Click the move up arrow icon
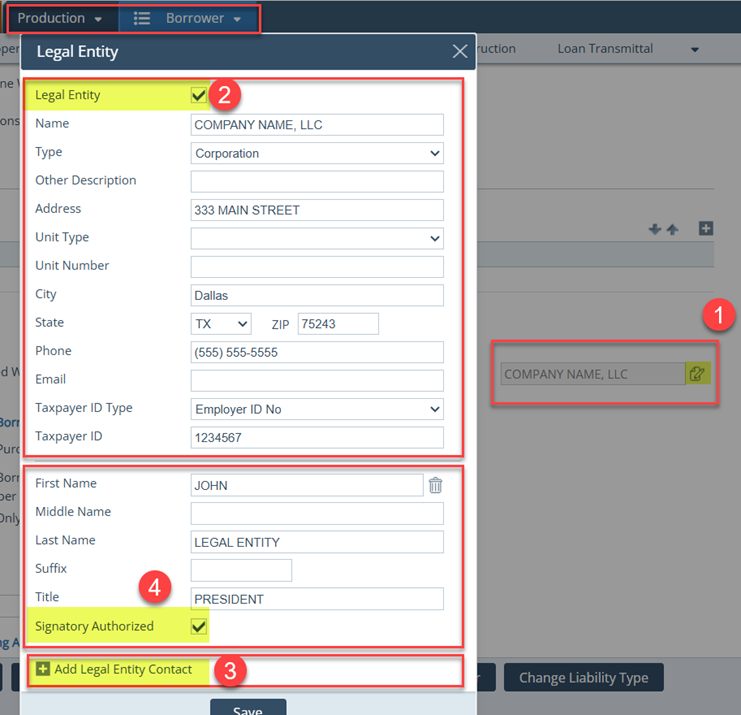Screen dimensions: 741x715 (x=672, y=229)
